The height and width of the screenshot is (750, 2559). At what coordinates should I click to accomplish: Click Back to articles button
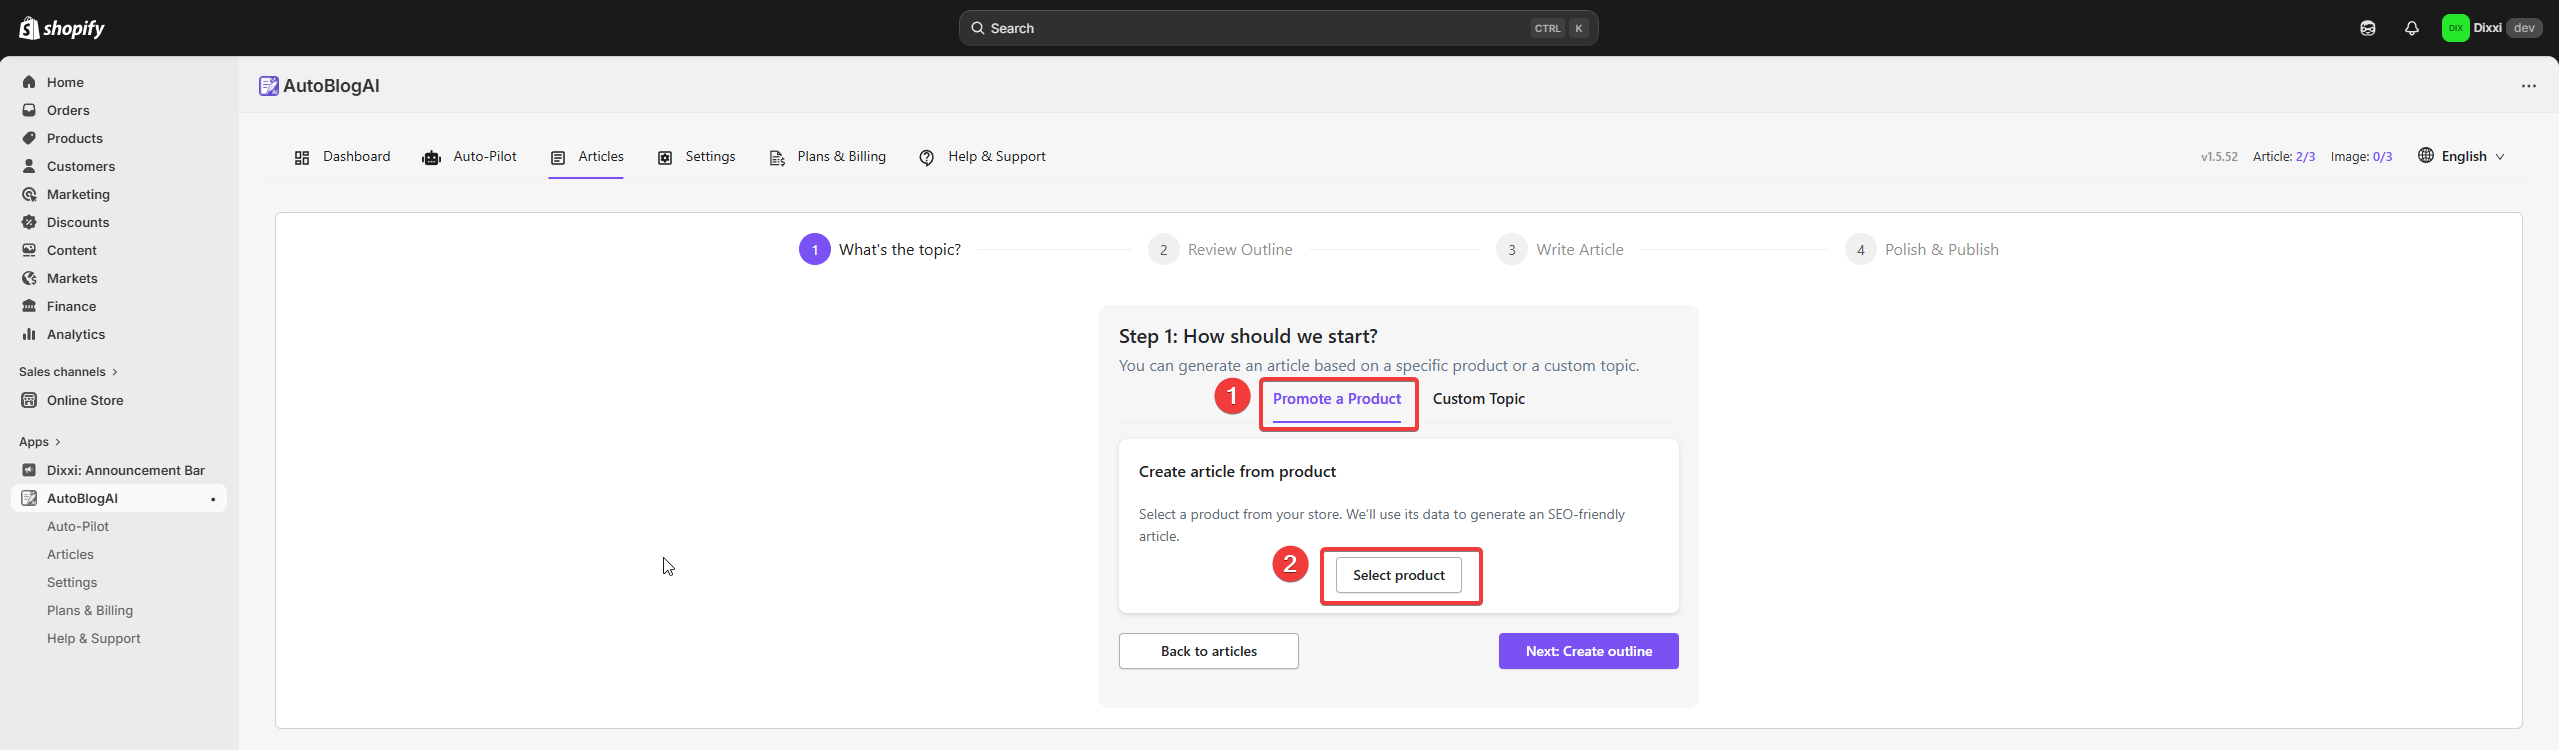(1209, 651)
